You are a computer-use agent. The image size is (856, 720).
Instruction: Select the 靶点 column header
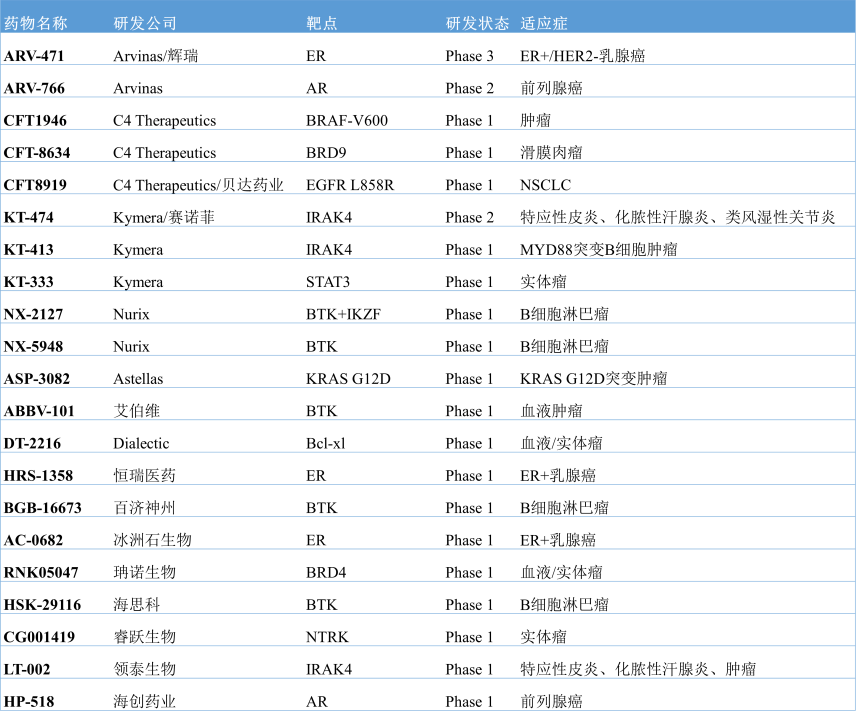pyautogui.click(x=322, y=23)
